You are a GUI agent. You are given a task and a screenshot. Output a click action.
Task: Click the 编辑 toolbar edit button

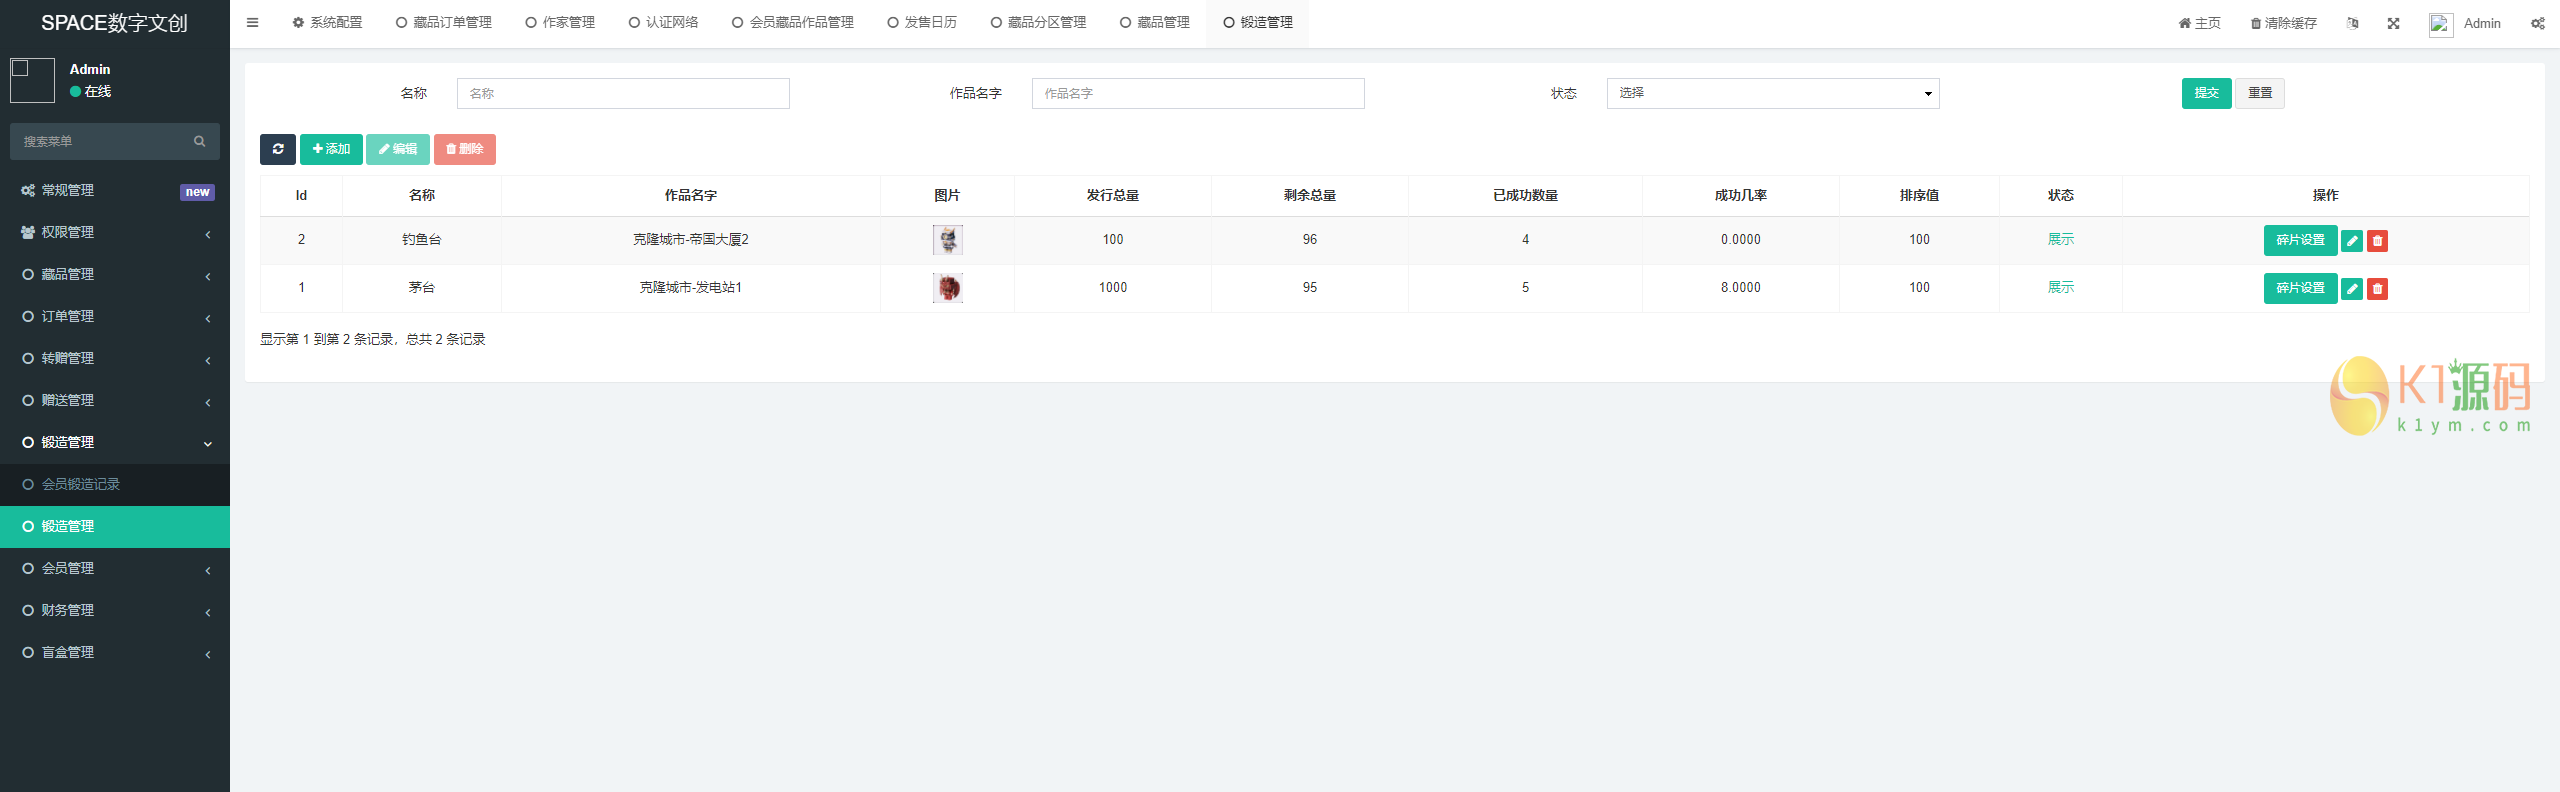coord(398,149)
